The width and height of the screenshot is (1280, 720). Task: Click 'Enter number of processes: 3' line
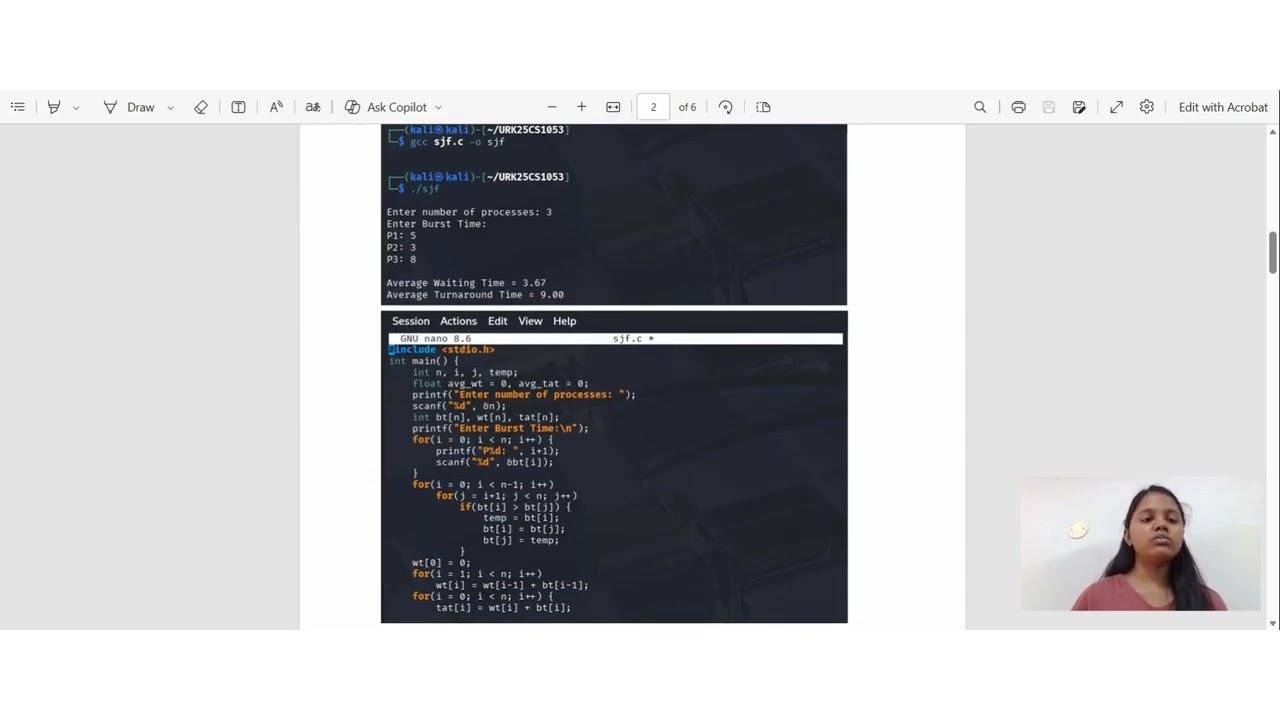[x=469, y=212]
